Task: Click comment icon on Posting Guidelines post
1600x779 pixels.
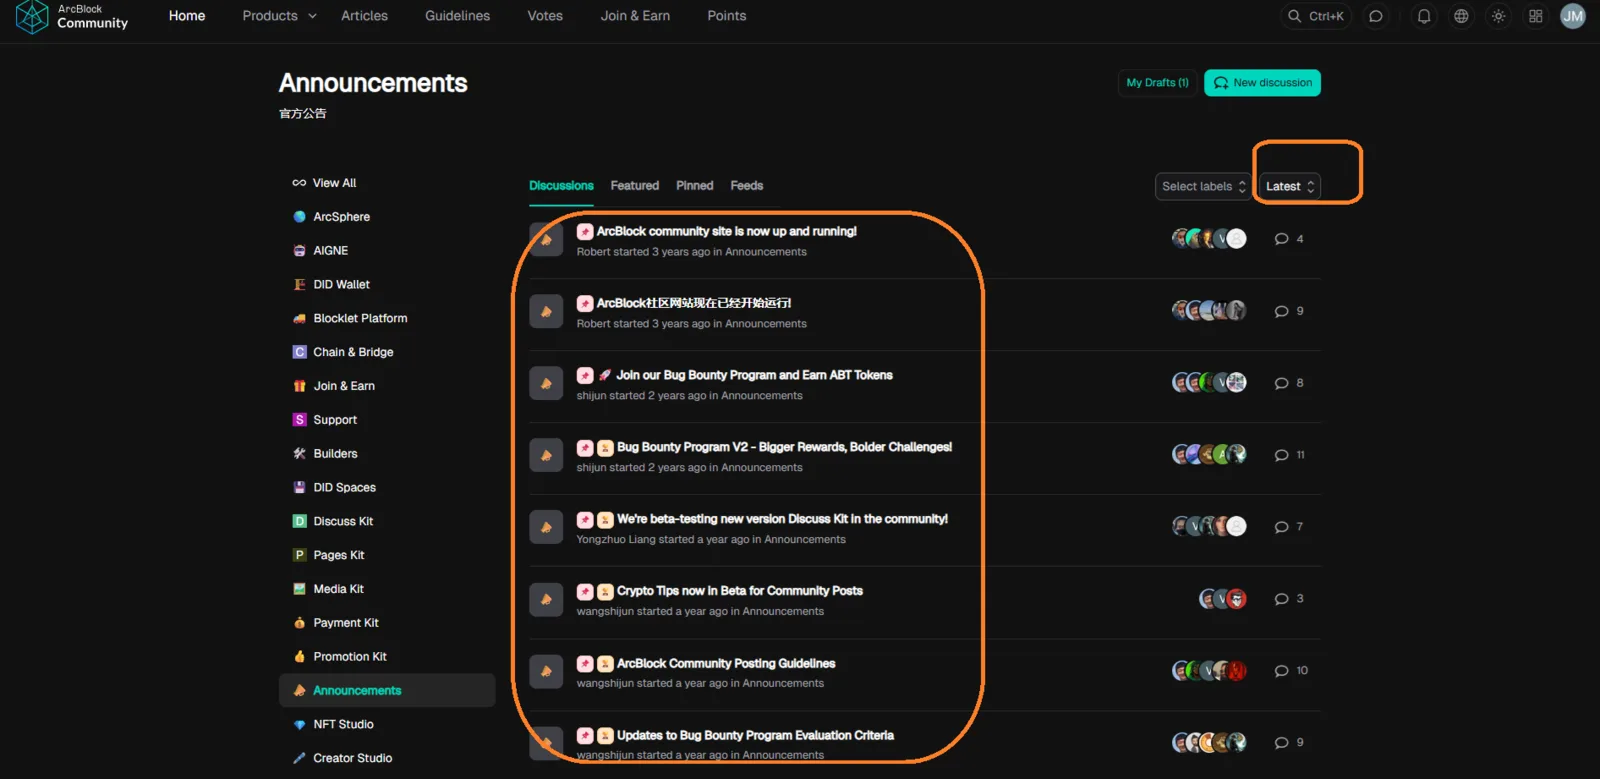Action: pyautogui.click(x=1281, y=671)
